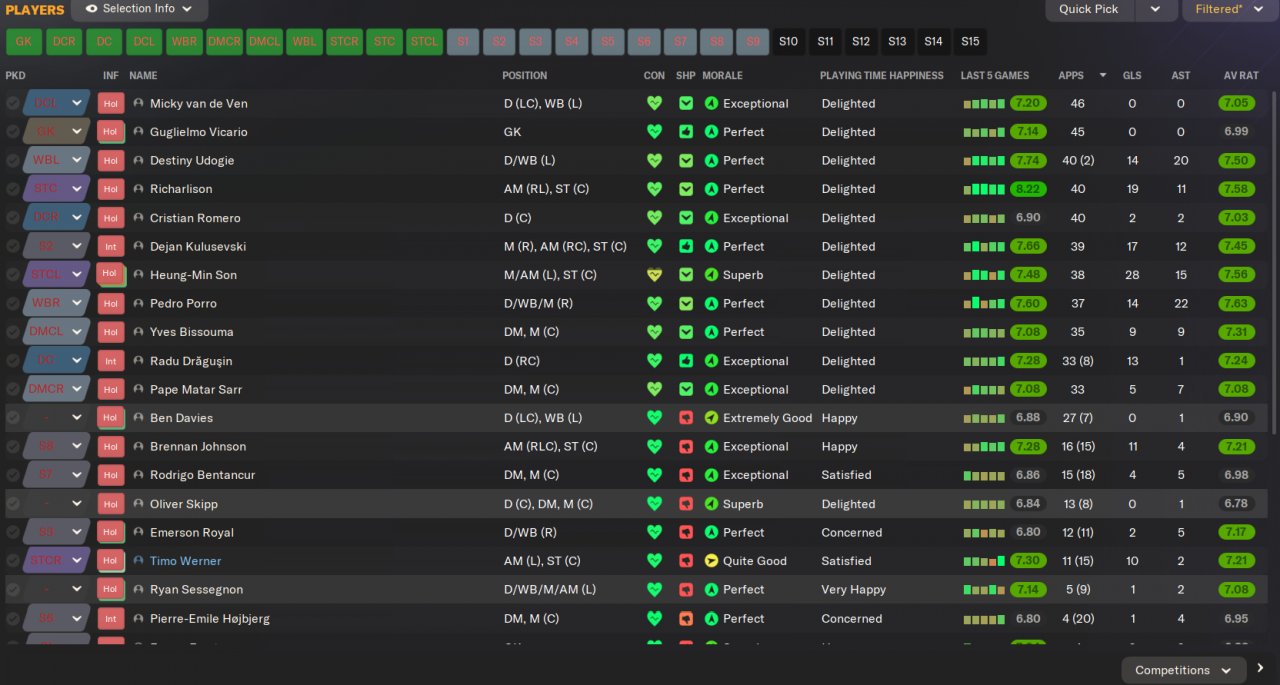Click Dejan Kulusevski's match sharpness icon

point(686,246)
